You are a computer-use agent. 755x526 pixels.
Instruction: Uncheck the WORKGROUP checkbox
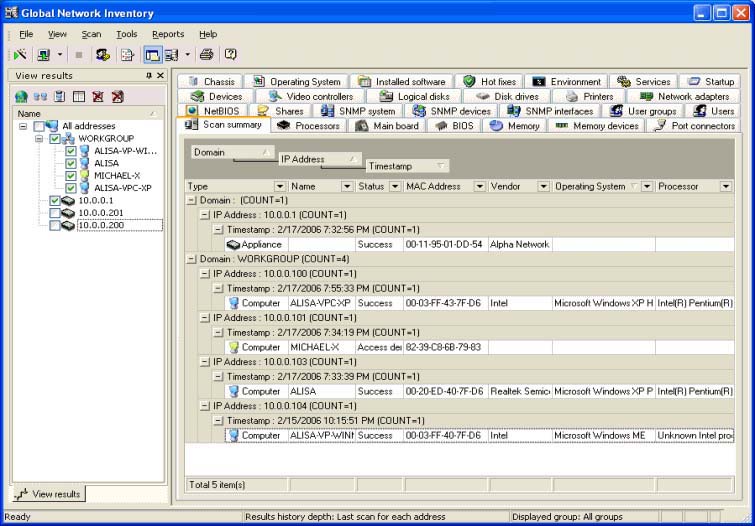point(55,139)
